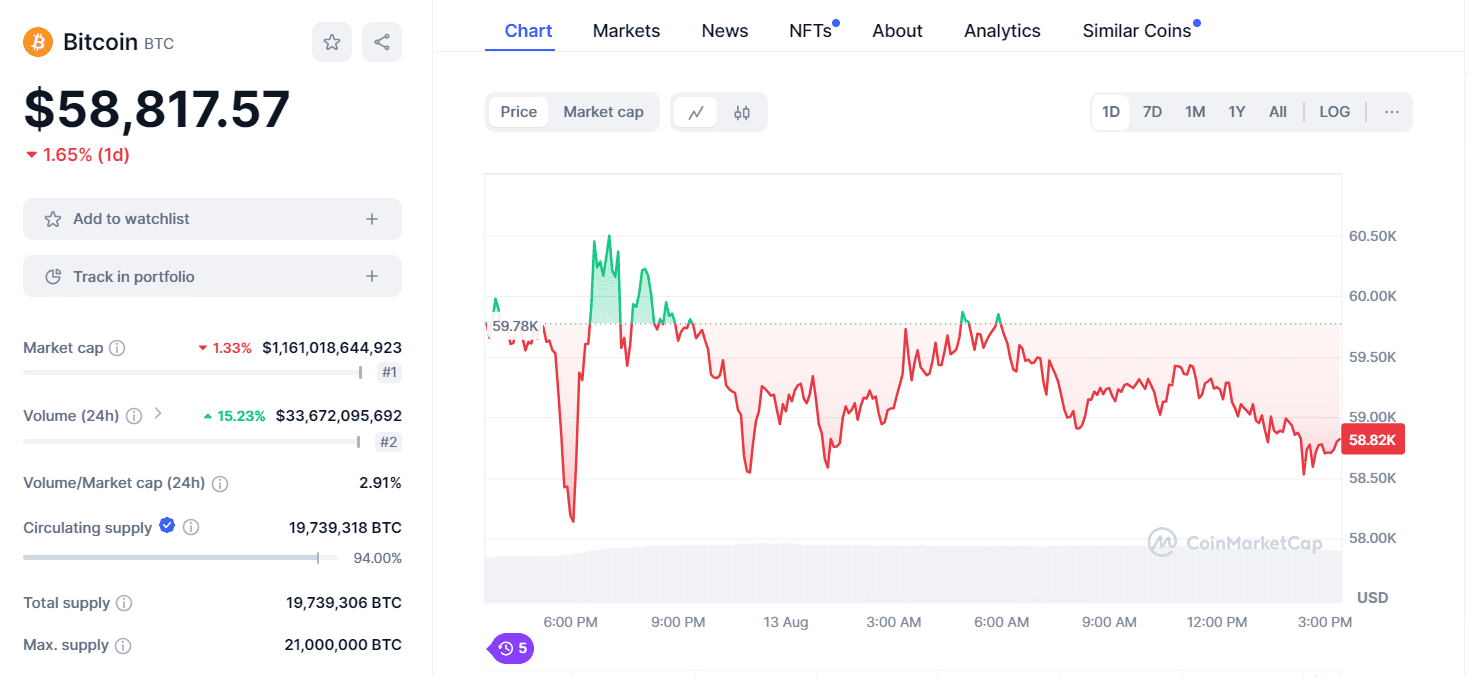Switch to the Markets tab

click(626, 30)
